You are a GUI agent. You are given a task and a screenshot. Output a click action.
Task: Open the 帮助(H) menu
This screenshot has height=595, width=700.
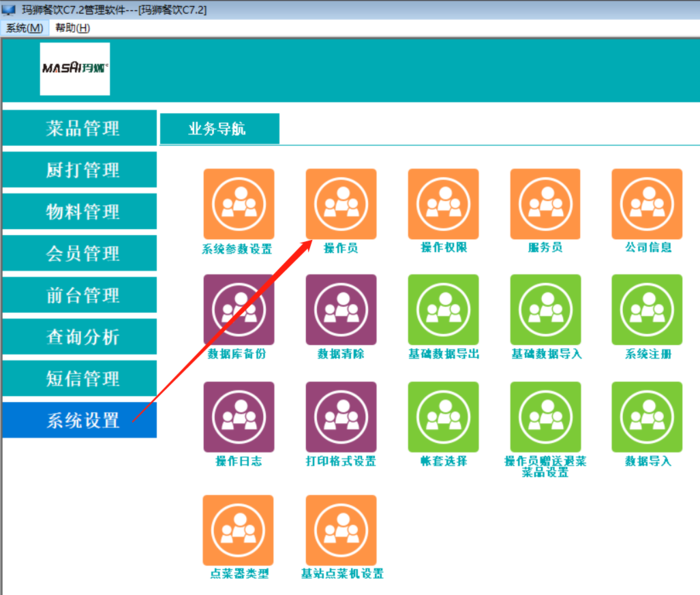[72, 27]
